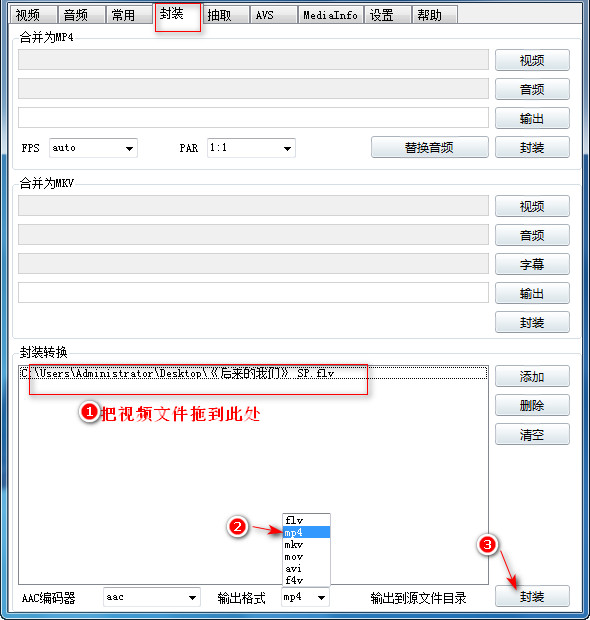Switch to the 视频 tab
Screen dimensions: 590x620
[x=32, y=15]
